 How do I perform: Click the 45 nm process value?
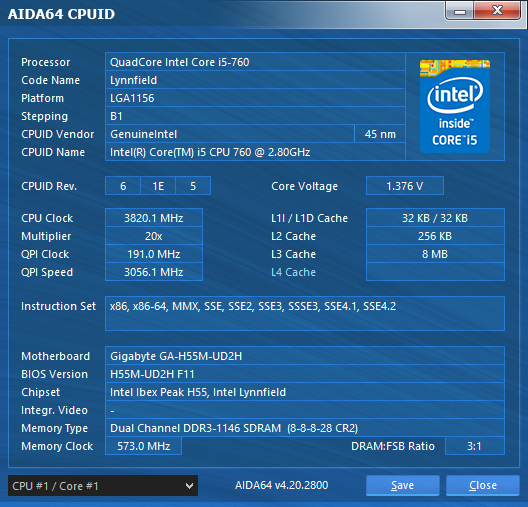[380, 134]
